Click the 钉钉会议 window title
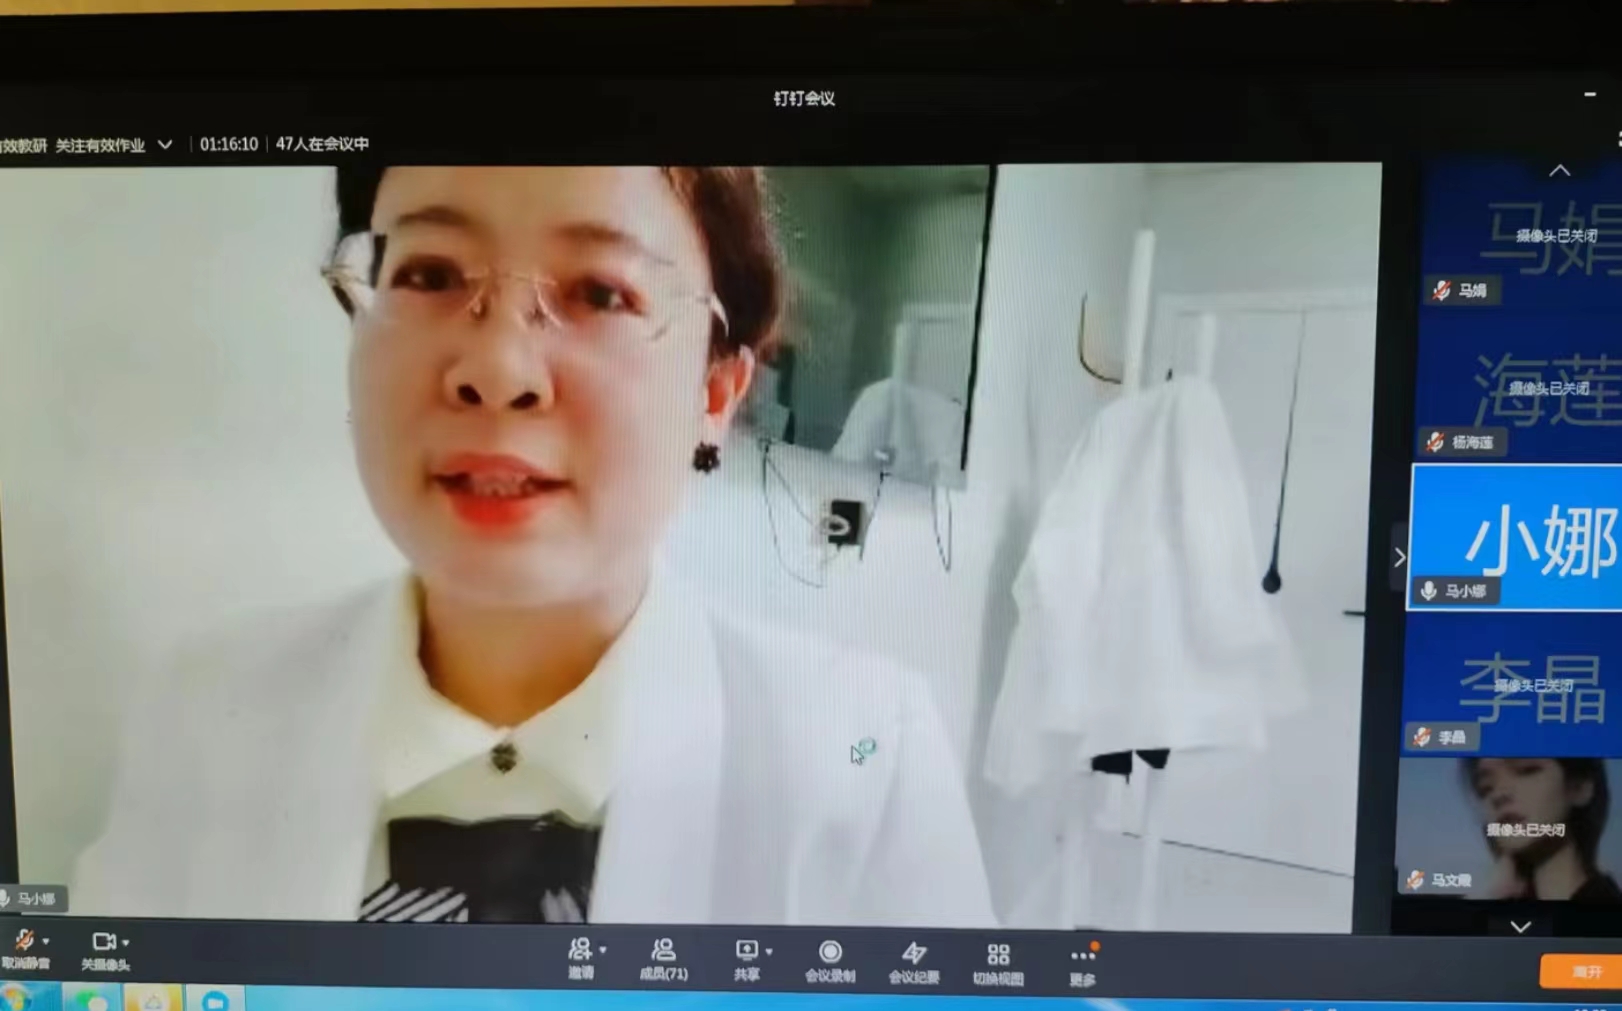This screenshot has height=1011, width=1622. [804, 98]
